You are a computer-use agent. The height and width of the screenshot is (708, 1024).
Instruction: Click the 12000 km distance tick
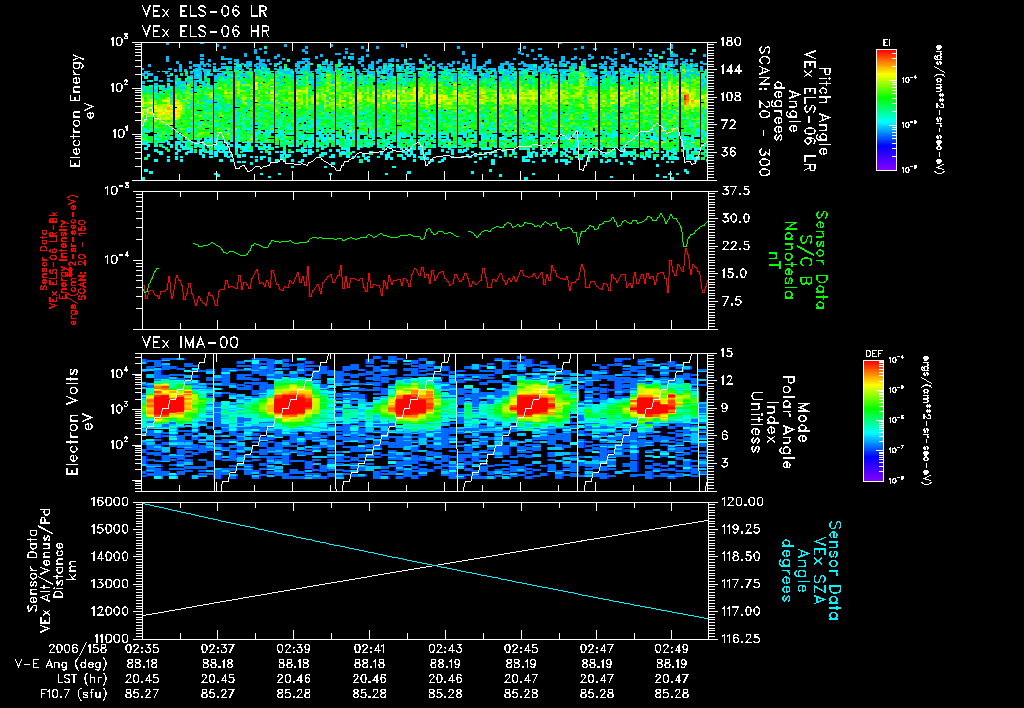(110, 611)
